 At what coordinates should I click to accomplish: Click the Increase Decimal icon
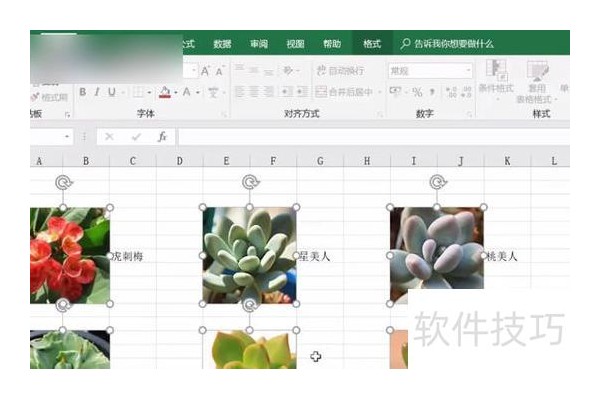[452, 92]
